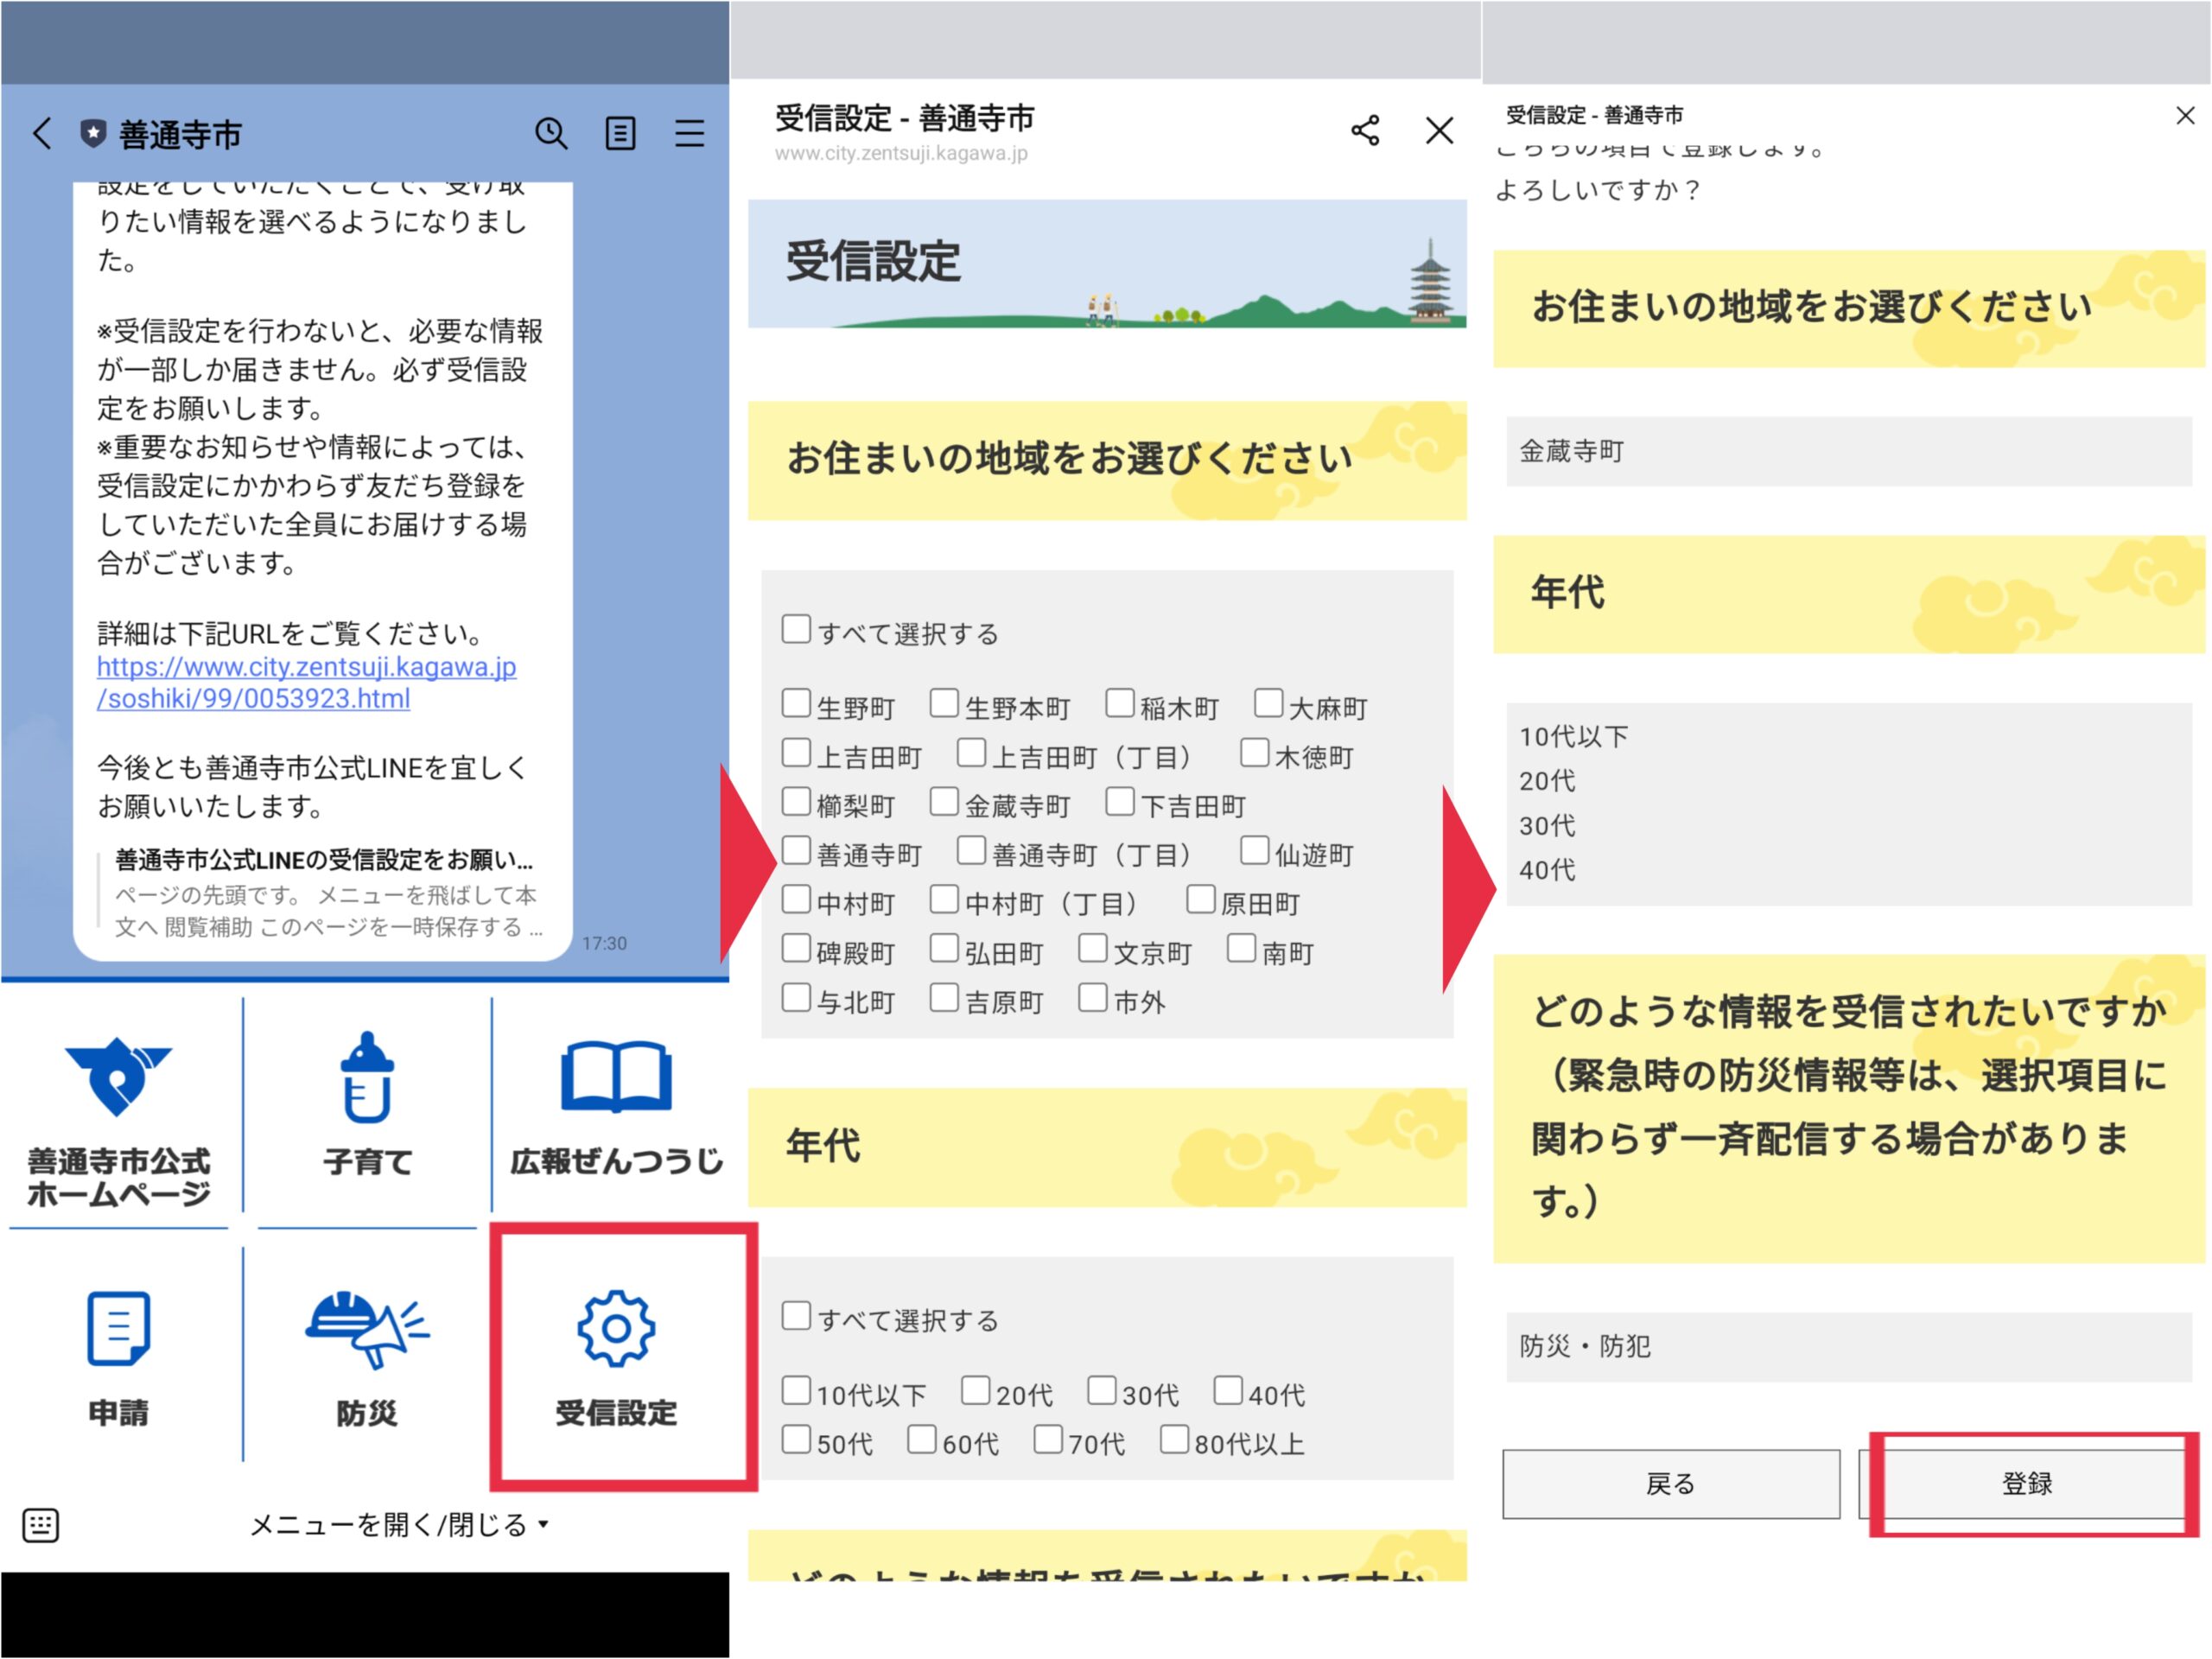Screen dimensions: 2212x1659
Task: Check the 40代 age checkbox
Action: point(1228,1390)
